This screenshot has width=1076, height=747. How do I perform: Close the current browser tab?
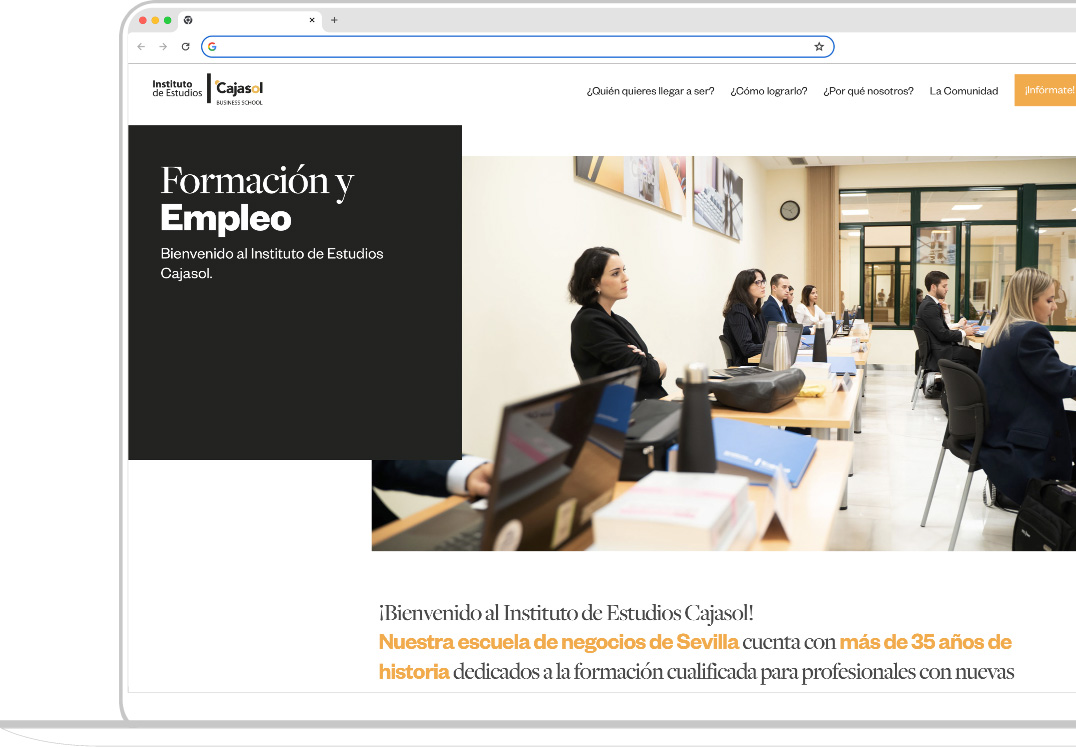click(x=312, y=20)
